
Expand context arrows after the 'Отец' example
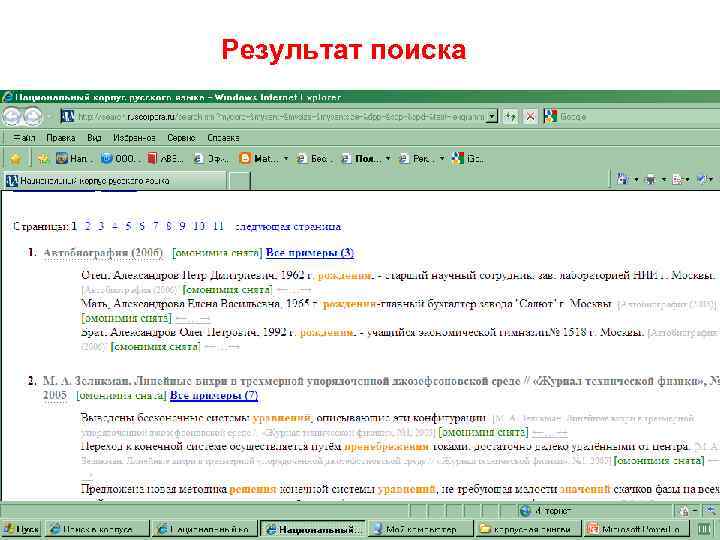point(294,290)
